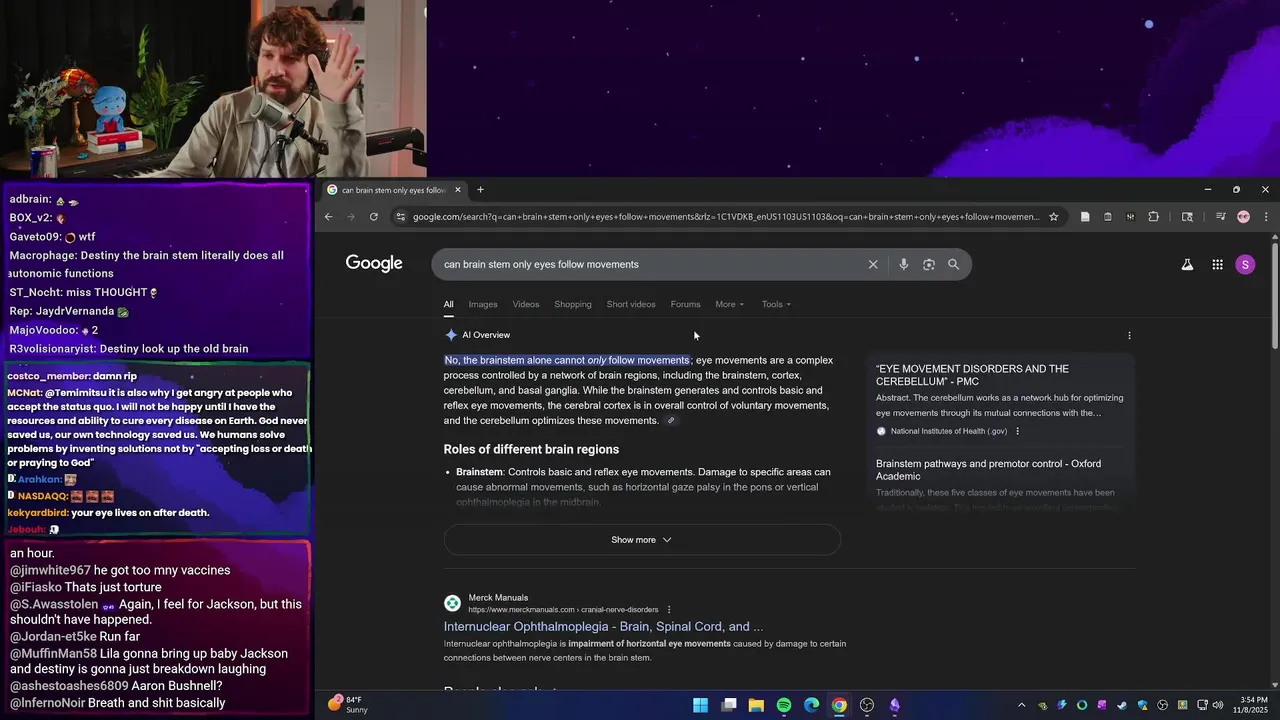Go back using the browser back arrow
Screen dimensions: 1280x720
(328, 217)
